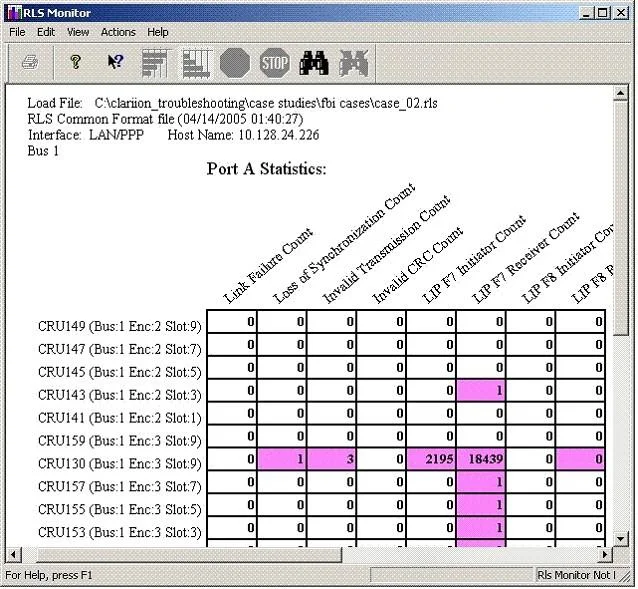Click the black binoculars find icon
638x589 pixels.
point(314,63)
